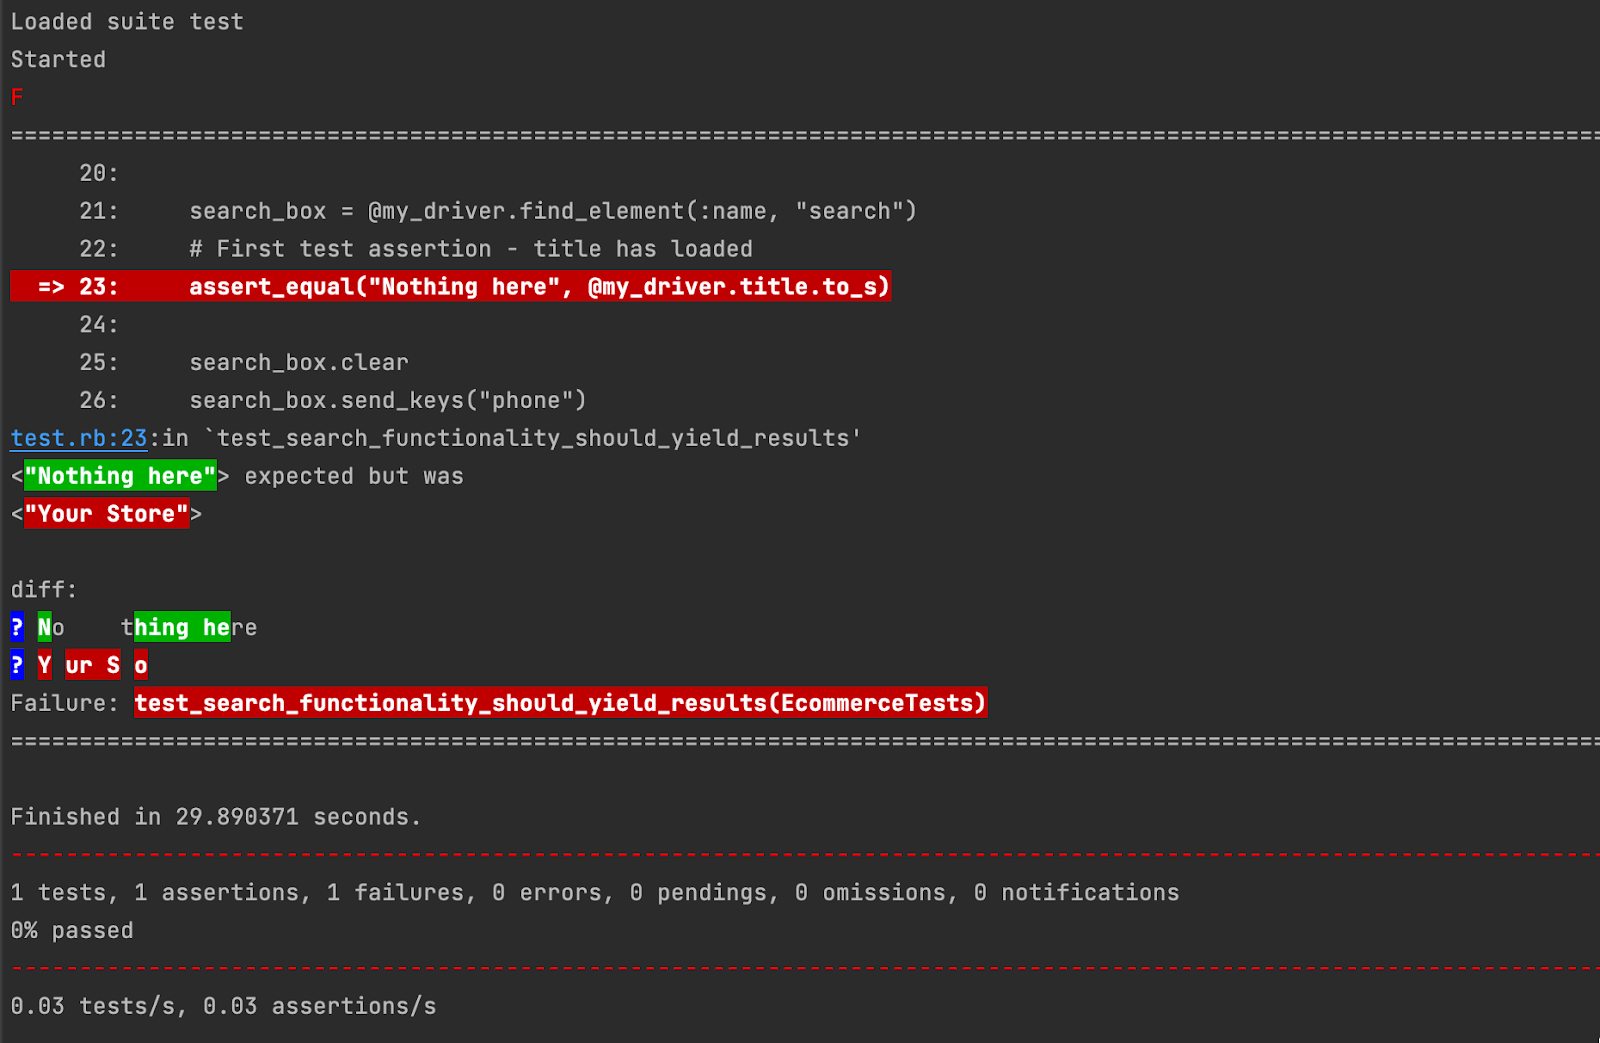Click the blue ? marker before red "Y"
Viewport: 1600px width, 1043px height.
17,665
